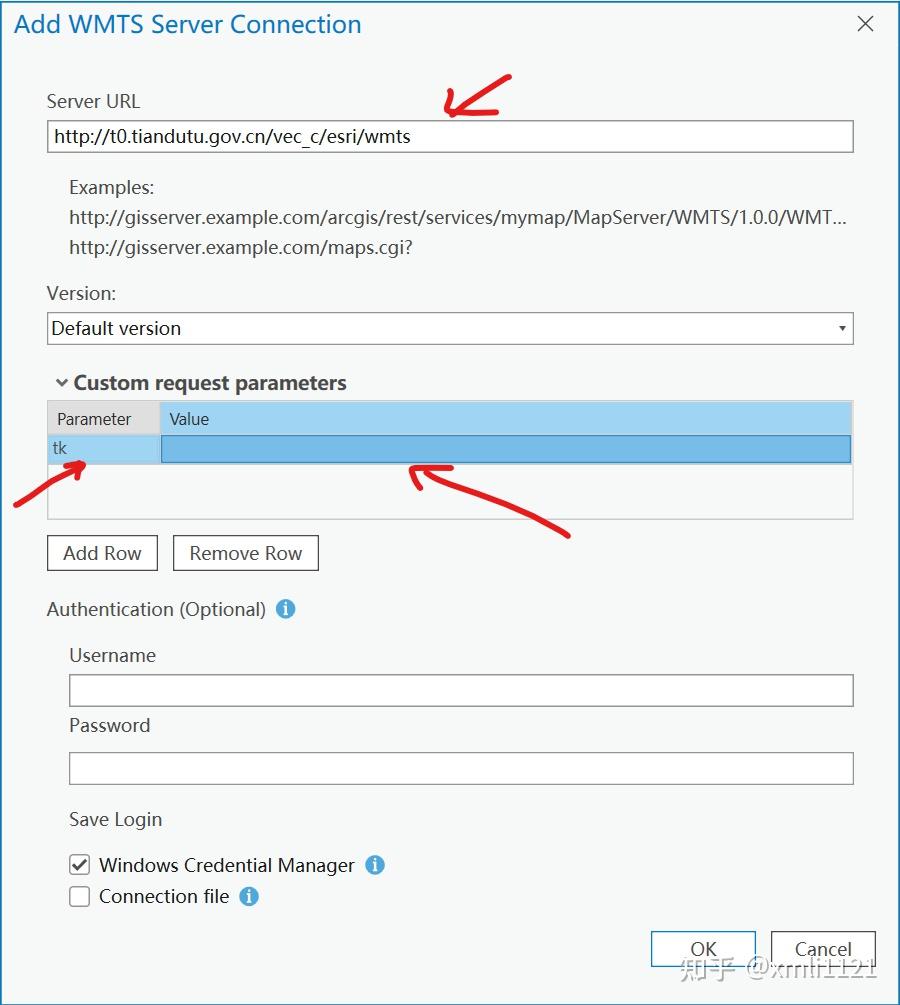The width and height of the screenshot is (900, 1005).
Task: Click info icon beside Windows Credential Manager
Action: tap(375, 865)
